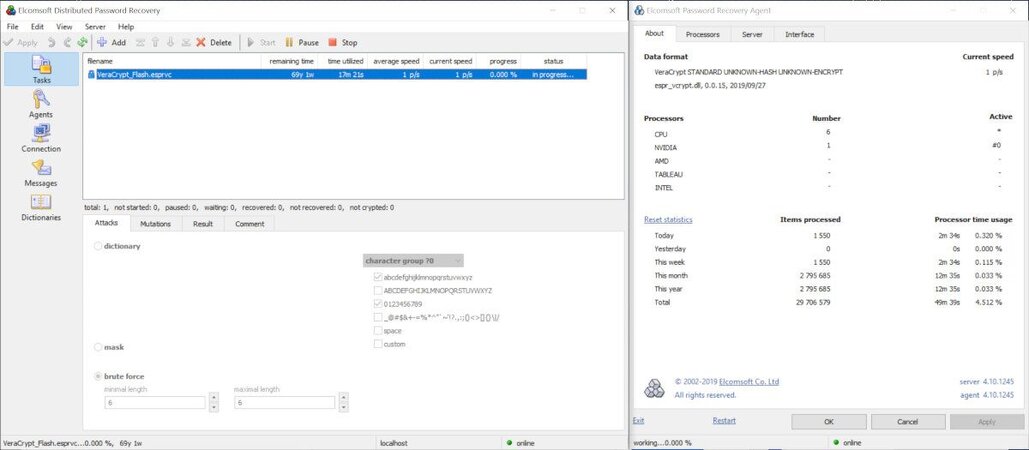Screen dimensions: 1029x450
Task: Click move task down arrow icon
Action: [x=171, y=43]
